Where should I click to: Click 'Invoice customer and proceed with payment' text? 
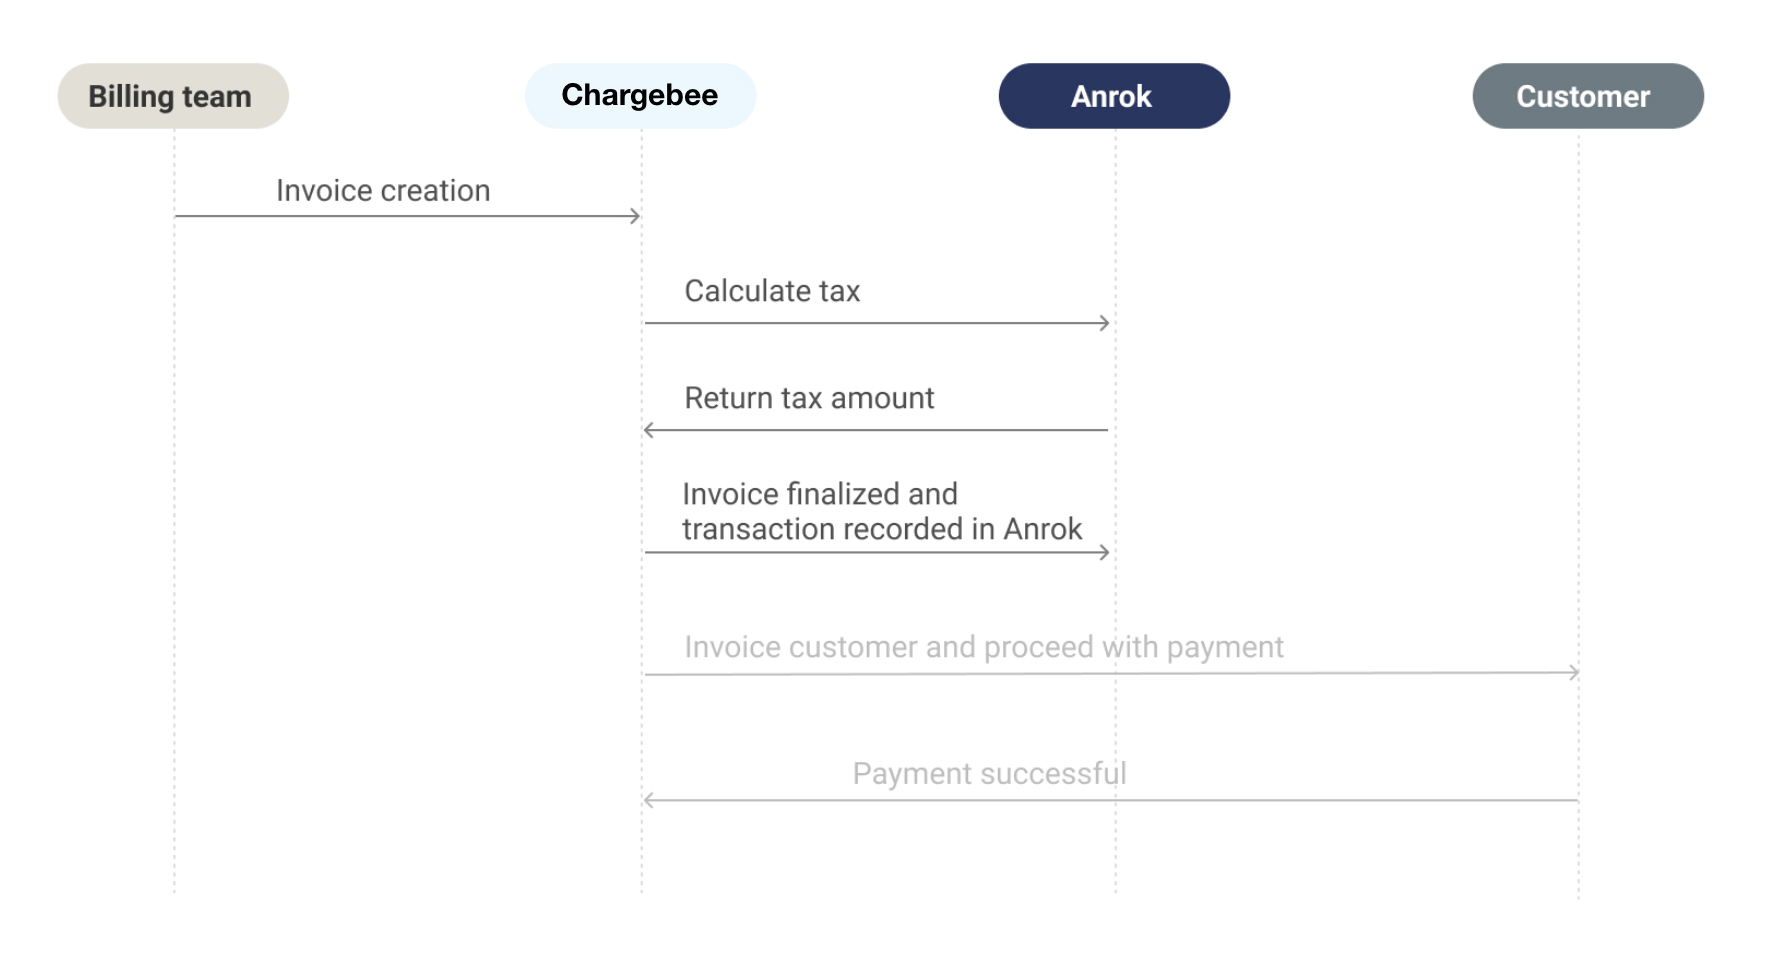pyautogui.click(x=984, y=647)
